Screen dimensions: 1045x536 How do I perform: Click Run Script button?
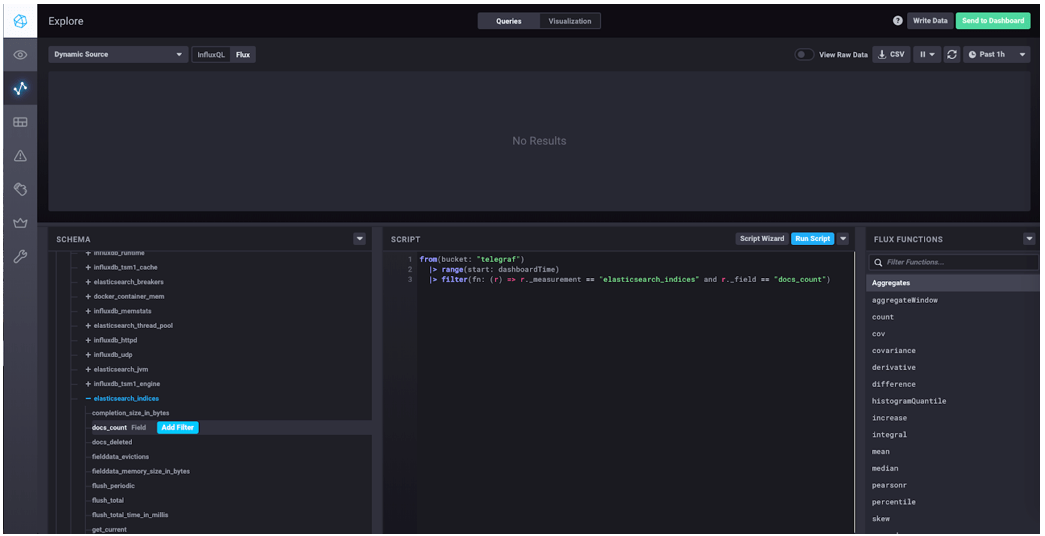click(x=812, y=239)
